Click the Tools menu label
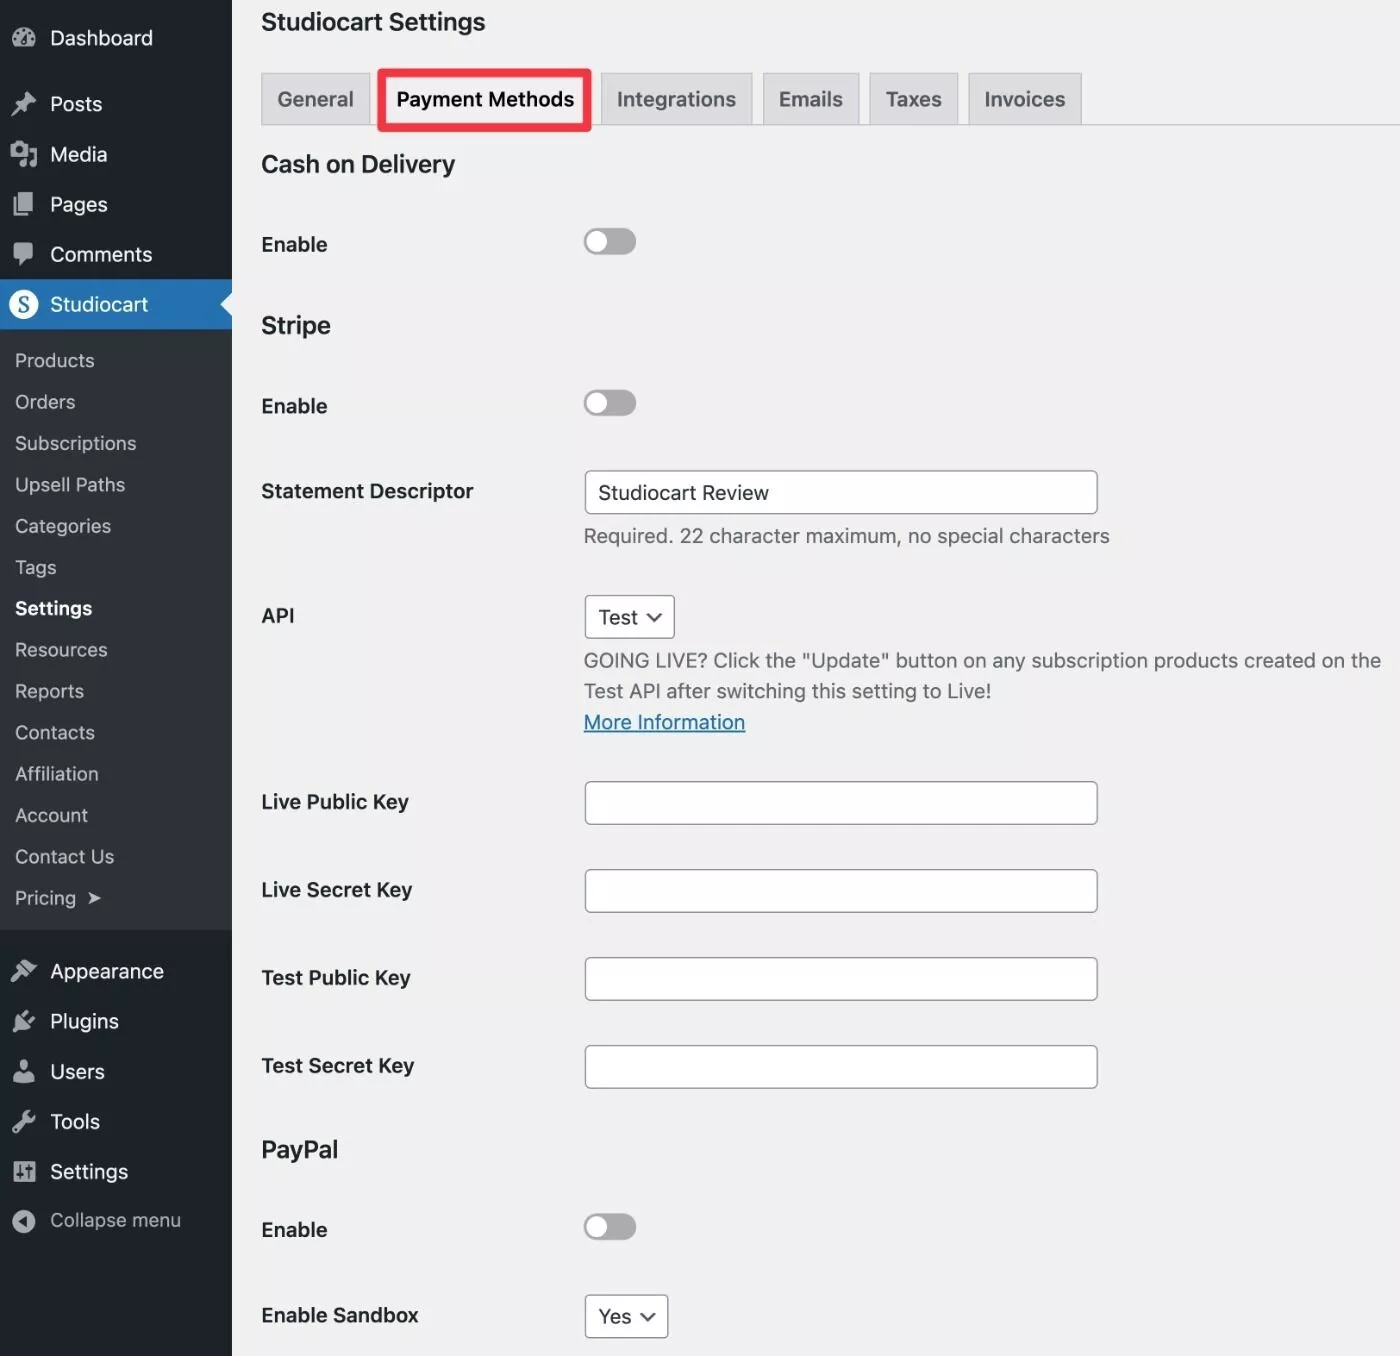 click(75, 1121)
